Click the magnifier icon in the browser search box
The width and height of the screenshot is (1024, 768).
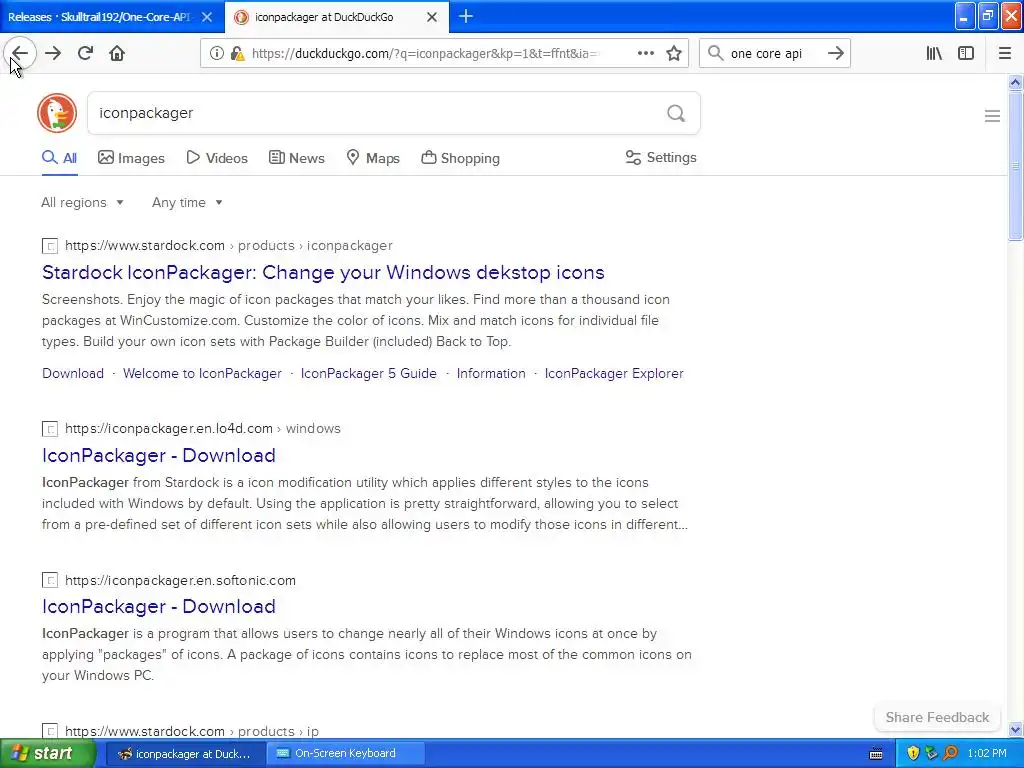coord(716,54)
